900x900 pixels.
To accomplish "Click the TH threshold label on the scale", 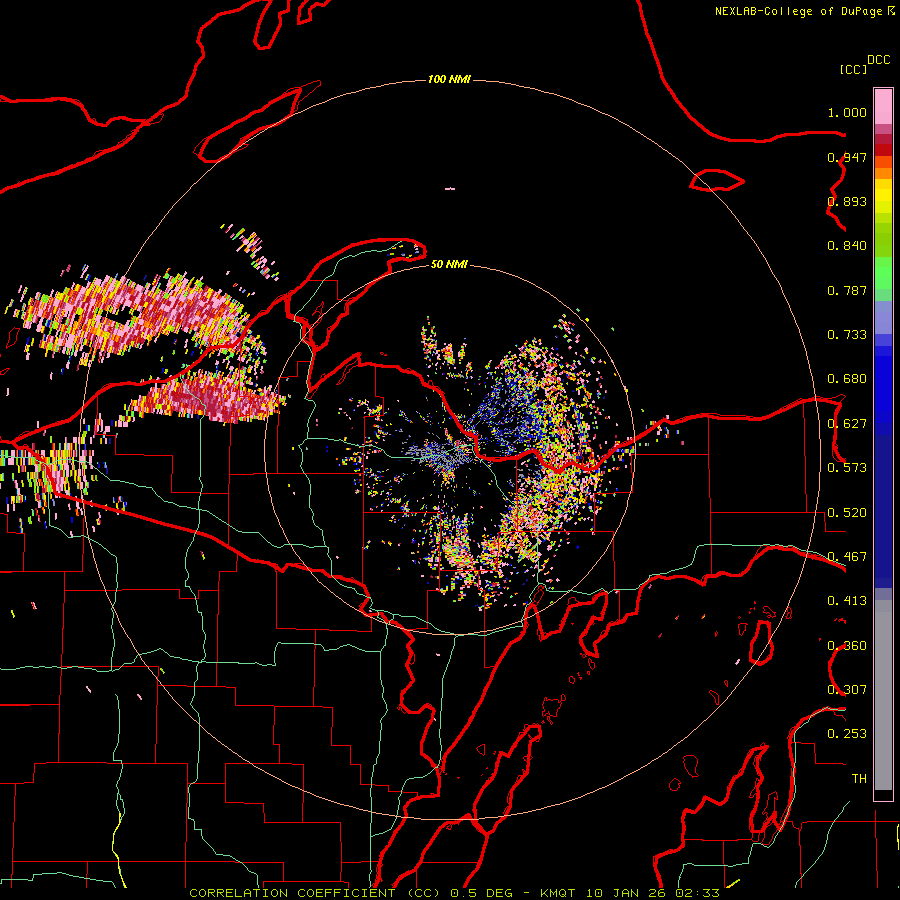I will (859, 779).
